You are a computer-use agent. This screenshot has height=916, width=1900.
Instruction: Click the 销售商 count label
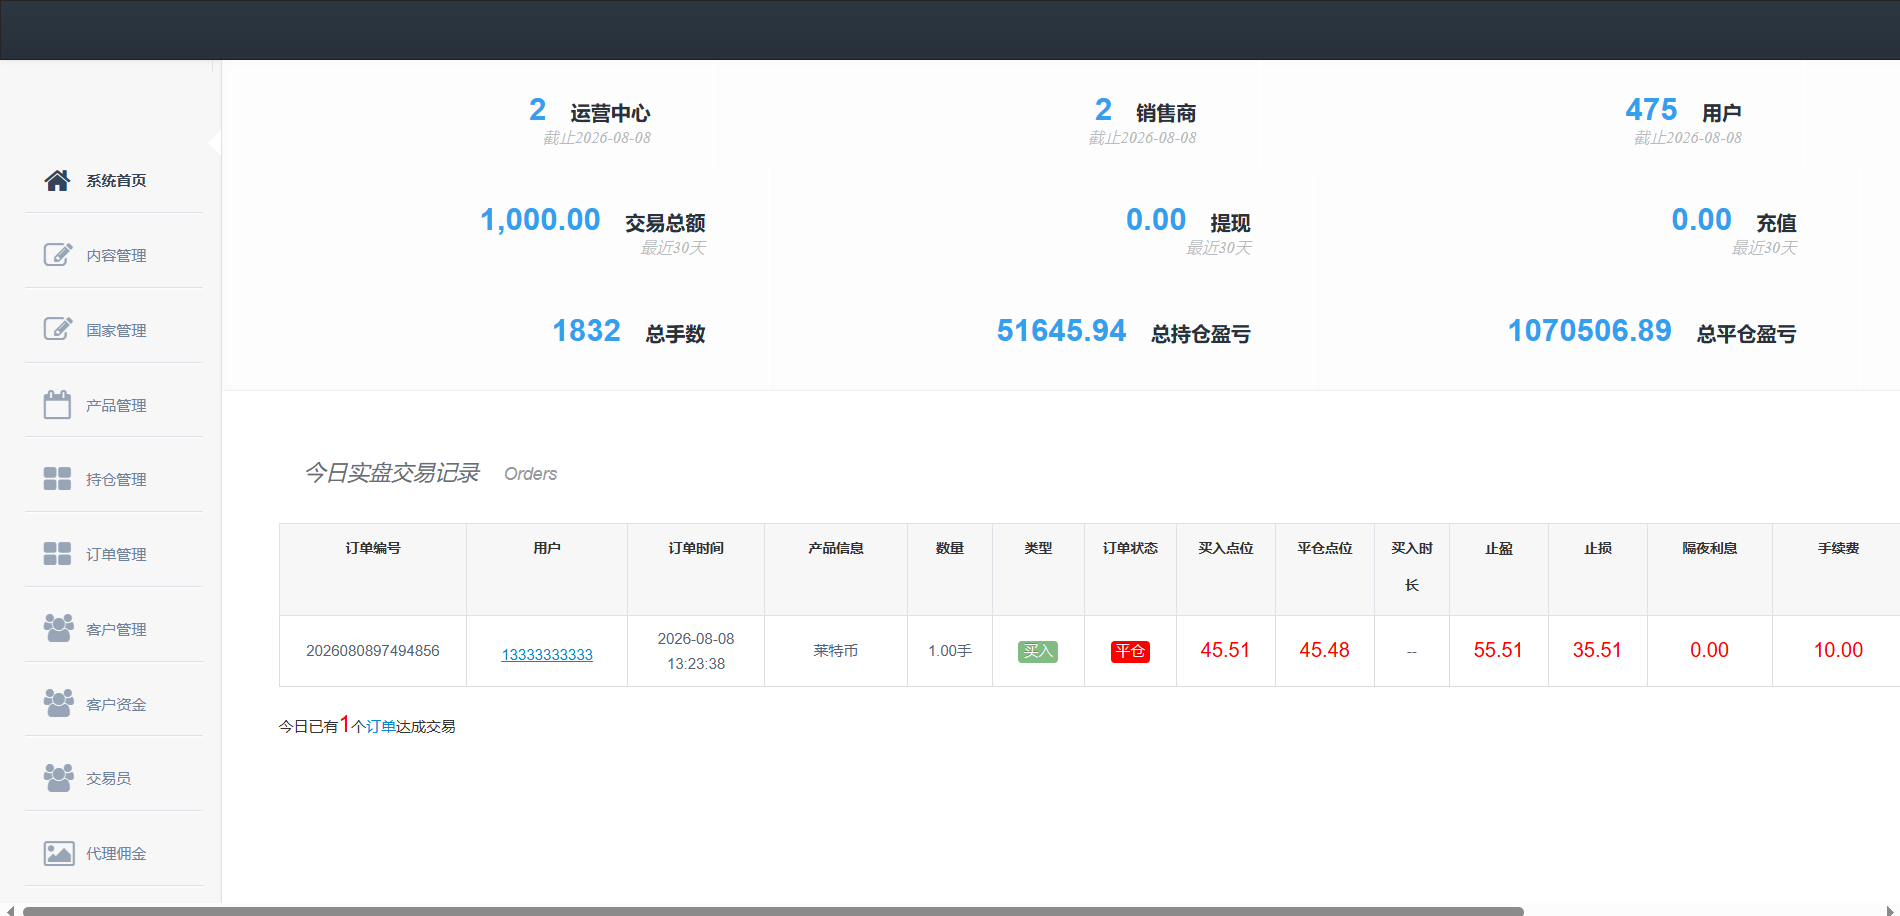(1166, 113)
